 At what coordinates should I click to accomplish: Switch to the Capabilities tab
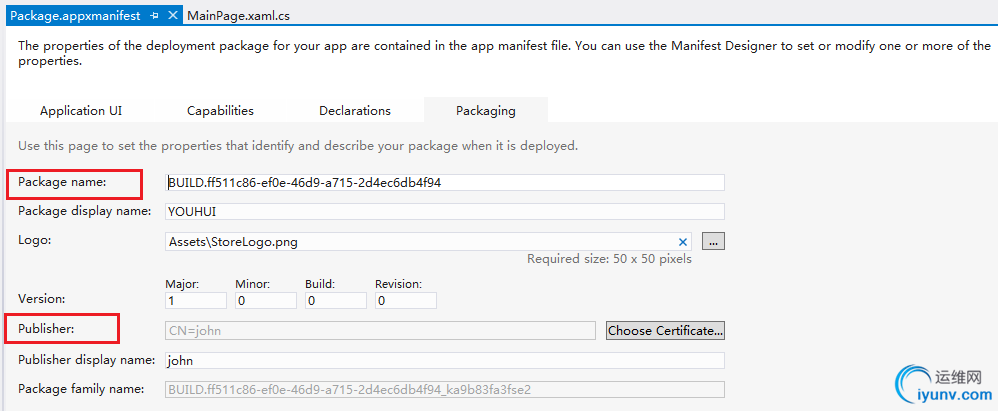(x=220, y=111)
